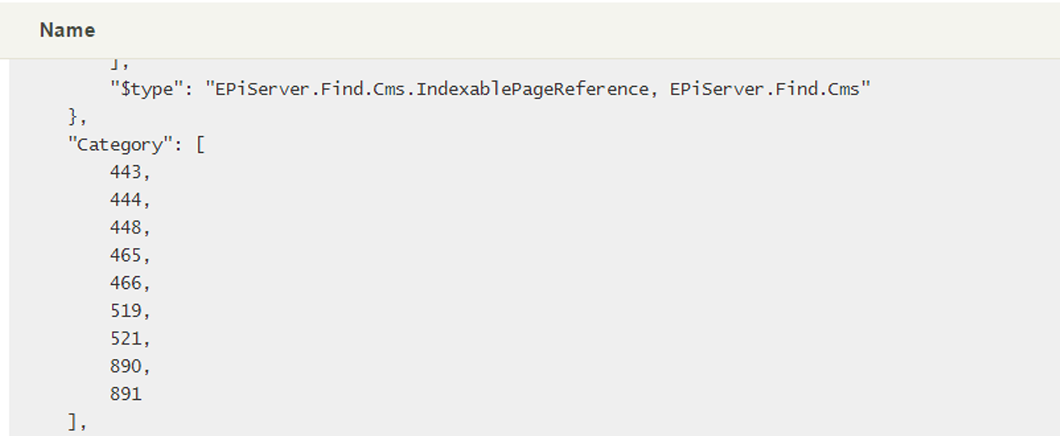Screen dimensions: 1060x436
Task: Click the partially visible bracket above "$type"
Action: (x=116, y=65)
